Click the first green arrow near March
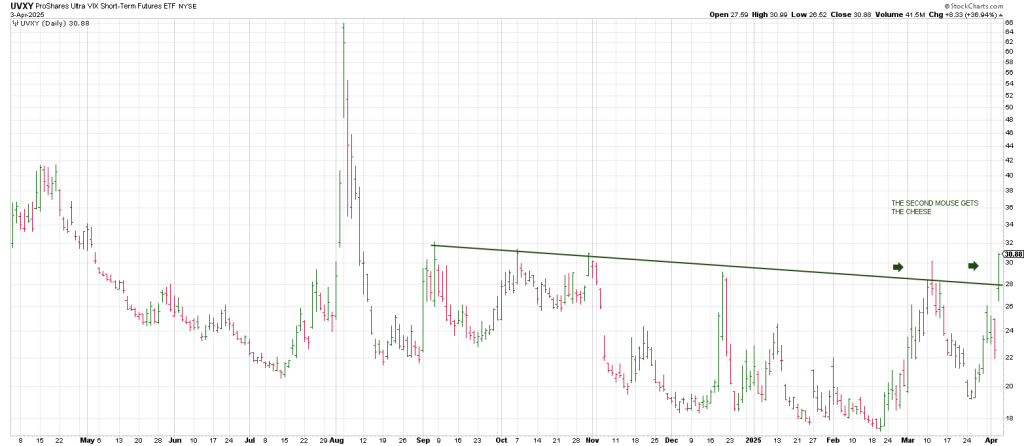The height and width of the screenshot is (446, 1024). pyautogui.click(x=897, y=267)
